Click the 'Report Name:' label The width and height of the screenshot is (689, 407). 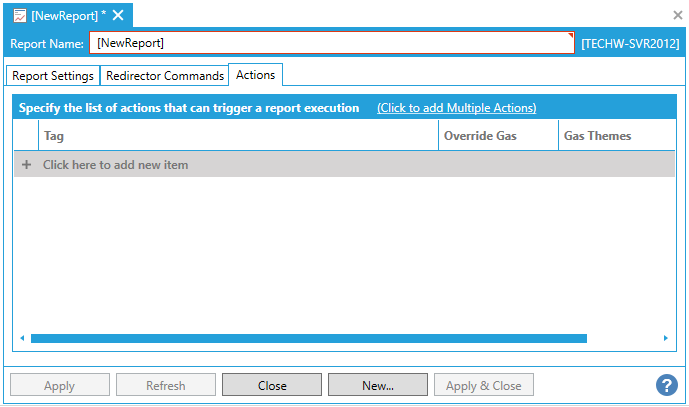point(47,44)
